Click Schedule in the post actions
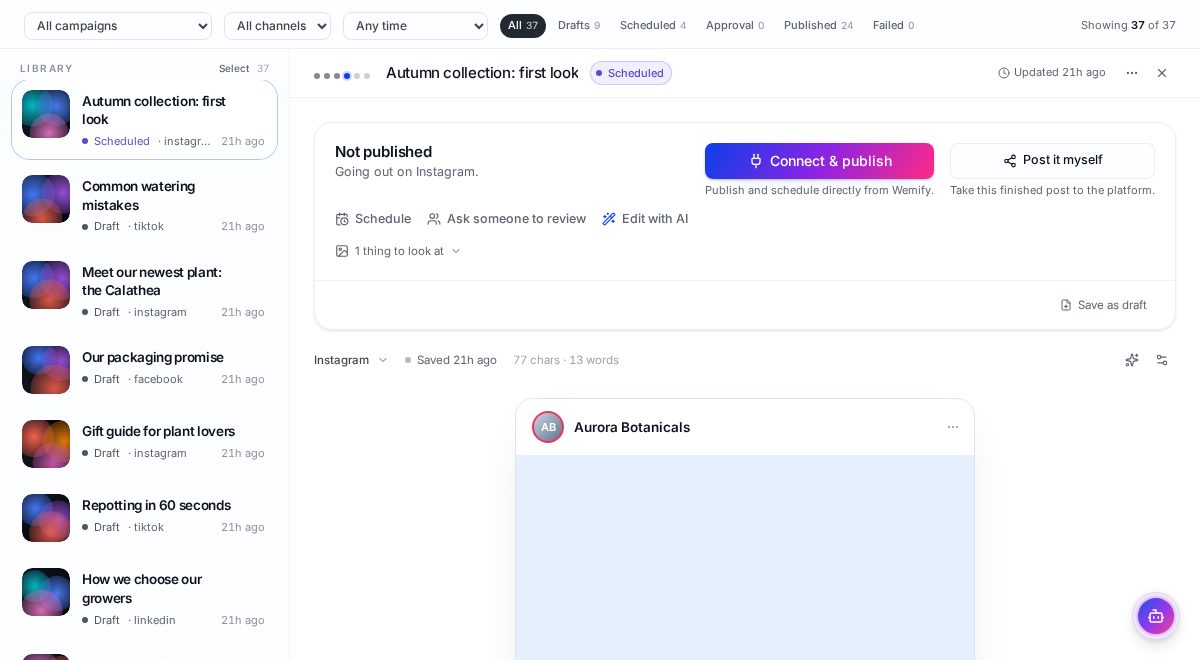Screen dimensions: 1200x660 [x=373, y=219]
